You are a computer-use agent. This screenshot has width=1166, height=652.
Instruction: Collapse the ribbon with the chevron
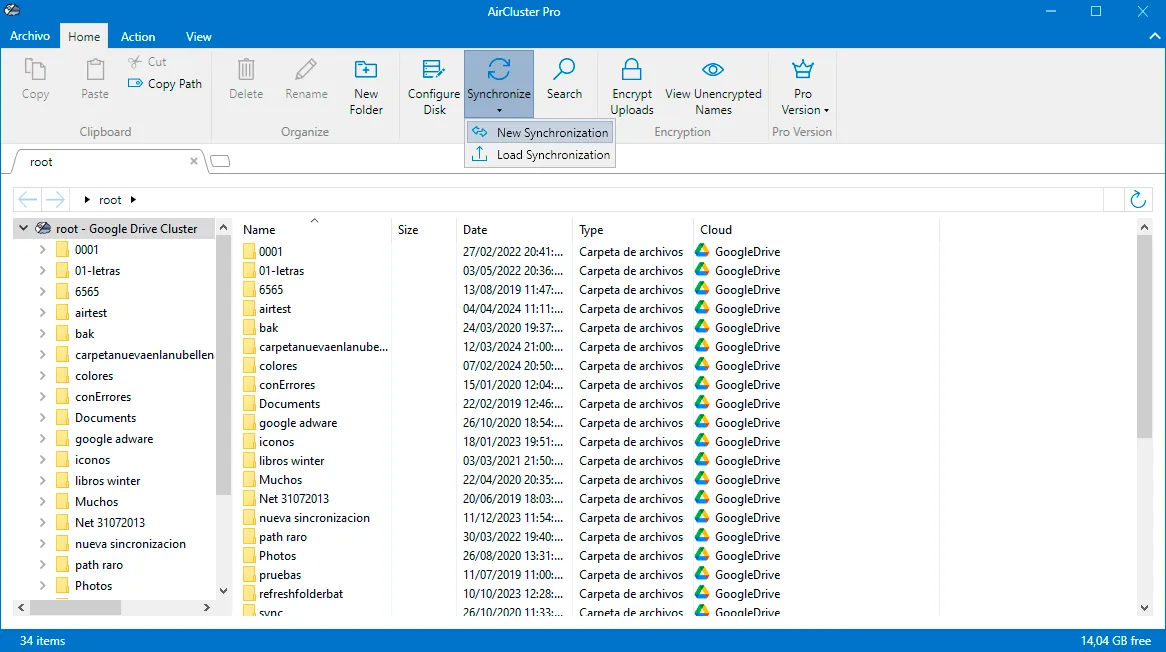(x=1154, y=36)
